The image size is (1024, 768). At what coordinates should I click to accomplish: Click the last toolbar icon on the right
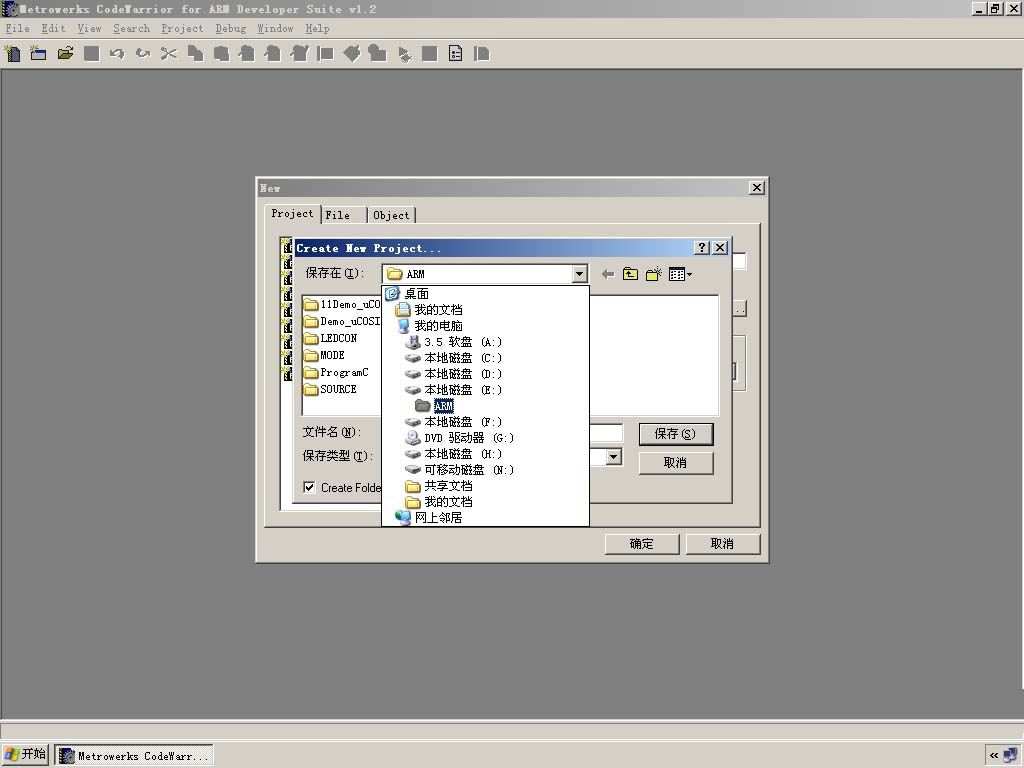tap(482, 54)
